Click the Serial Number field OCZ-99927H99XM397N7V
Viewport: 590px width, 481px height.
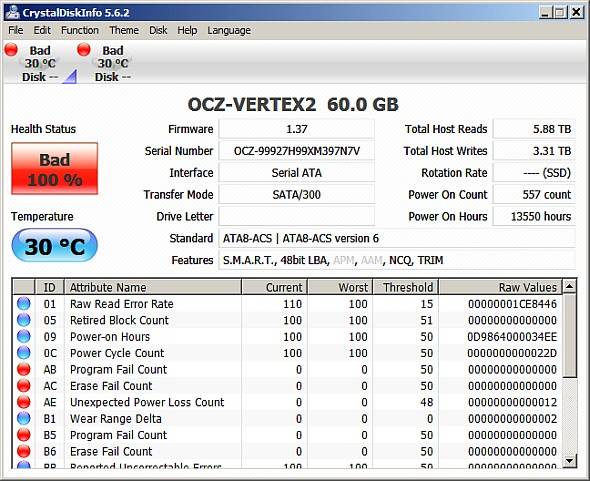[297, 151]
